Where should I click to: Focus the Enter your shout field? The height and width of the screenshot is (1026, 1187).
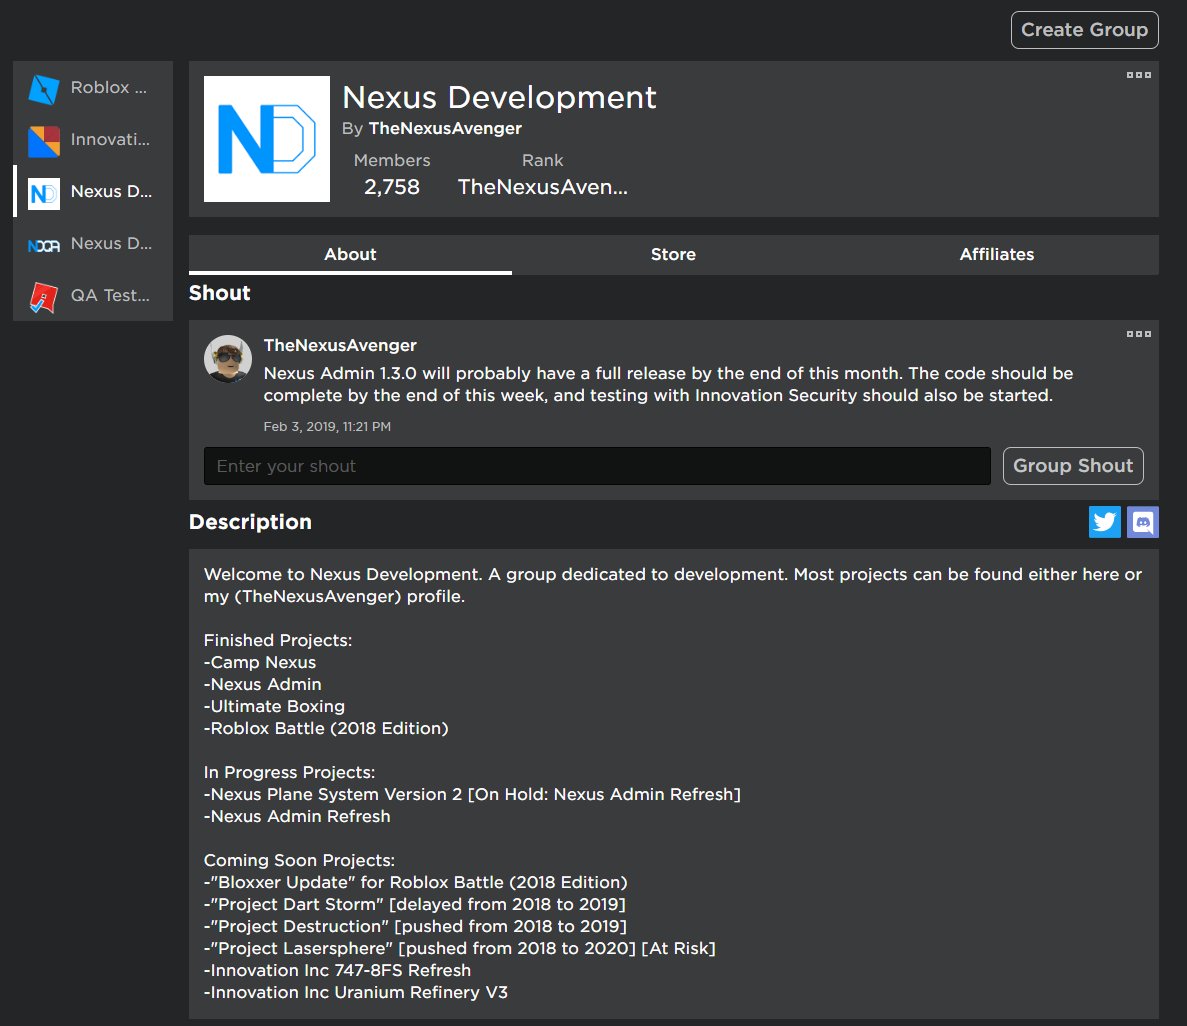597,466
